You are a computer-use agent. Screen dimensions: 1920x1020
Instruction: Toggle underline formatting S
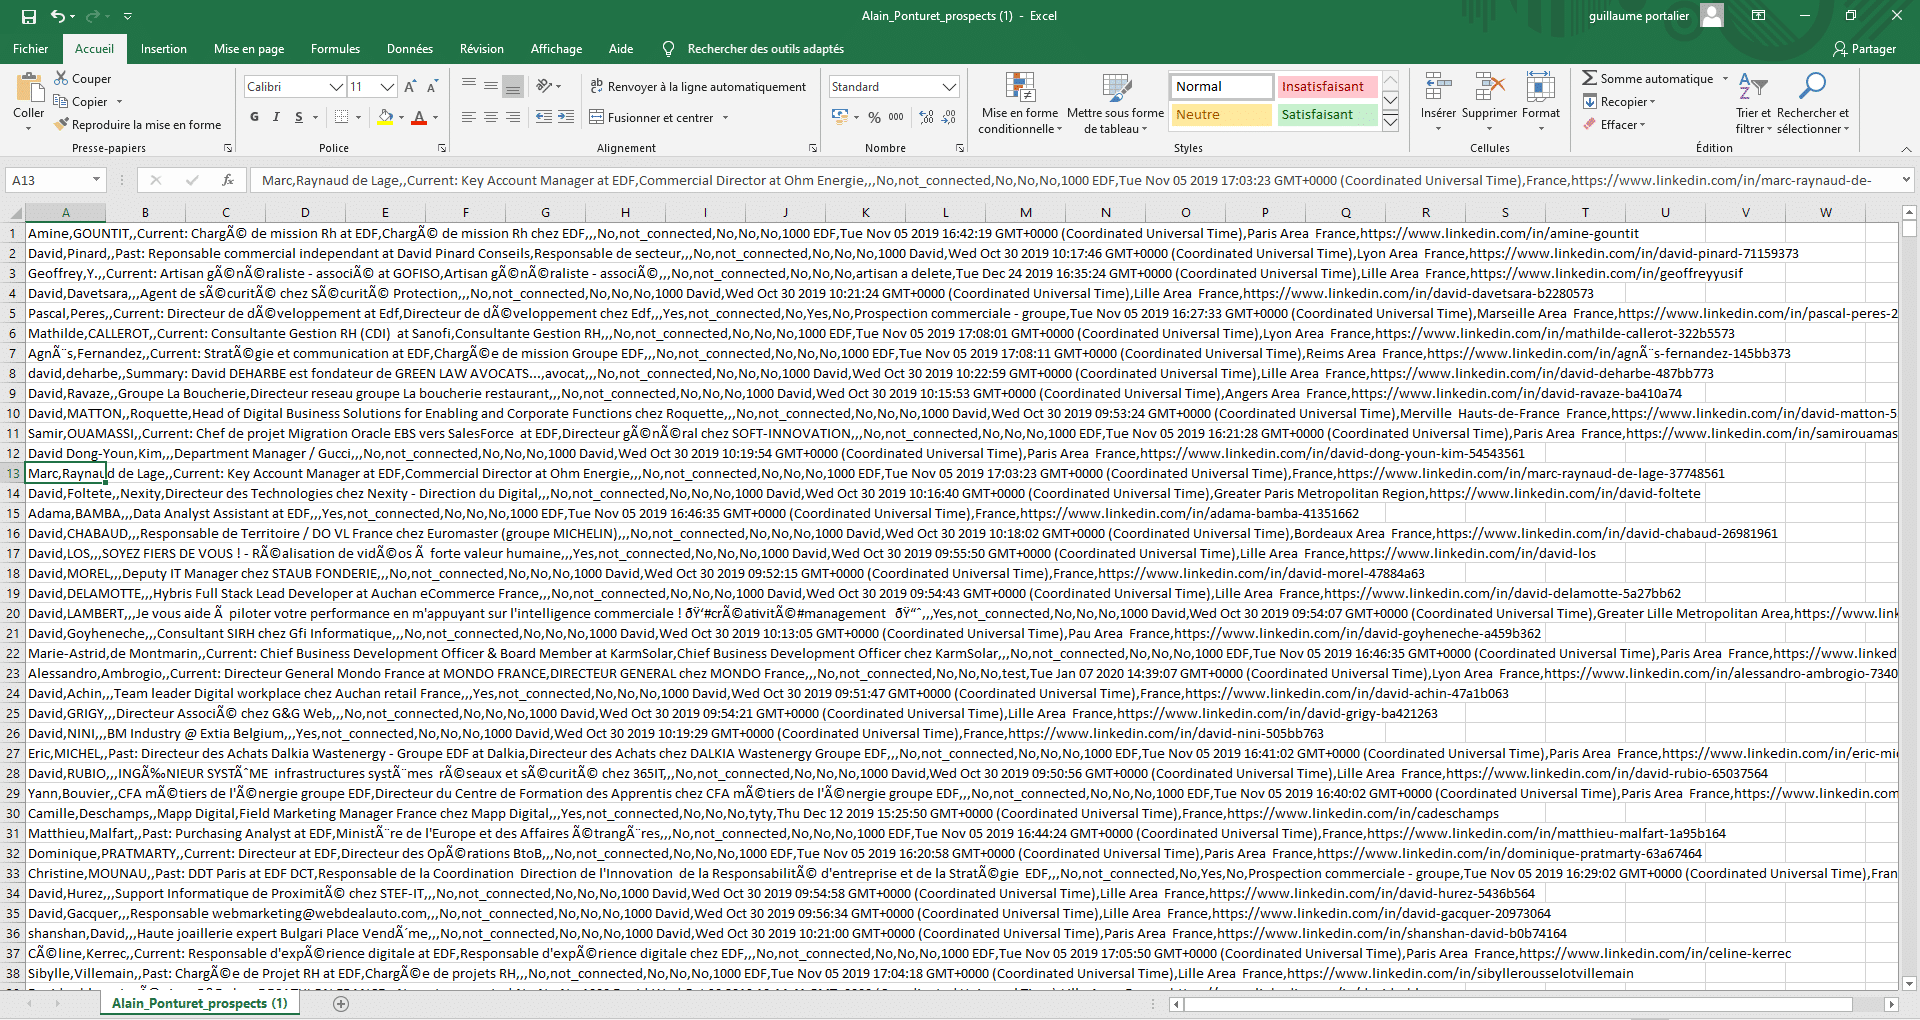[298, 117]
